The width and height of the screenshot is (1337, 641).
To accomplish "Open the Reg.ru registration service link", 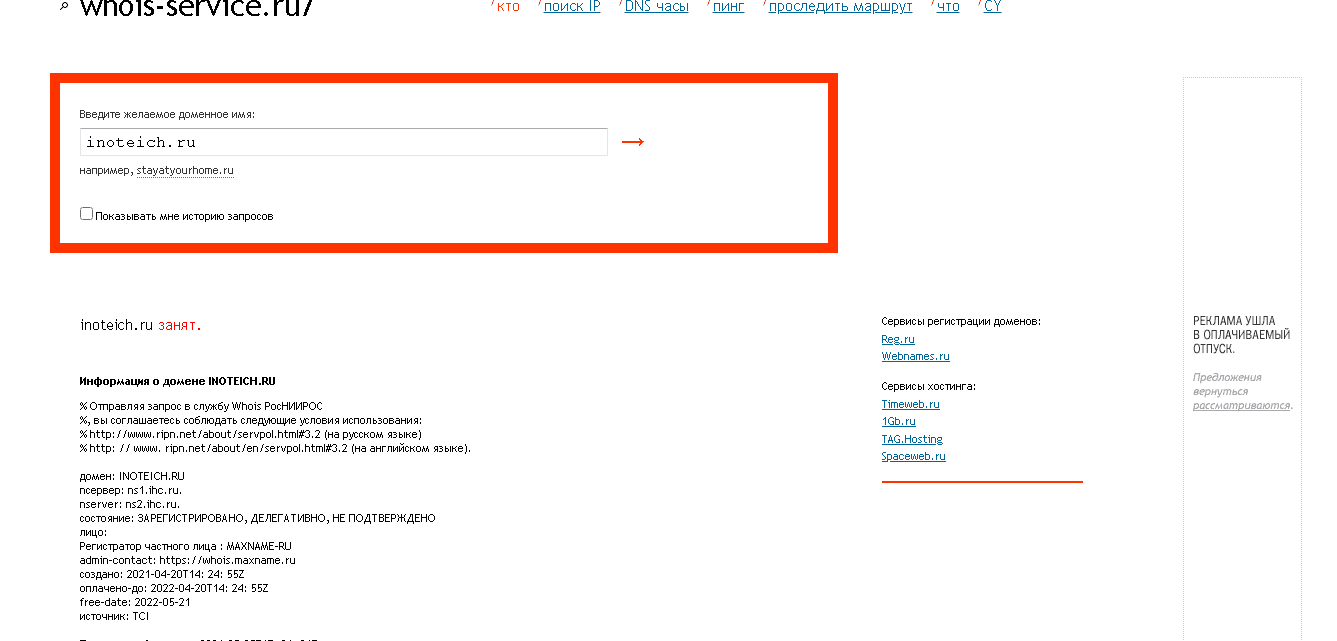I will pos(897,339).
